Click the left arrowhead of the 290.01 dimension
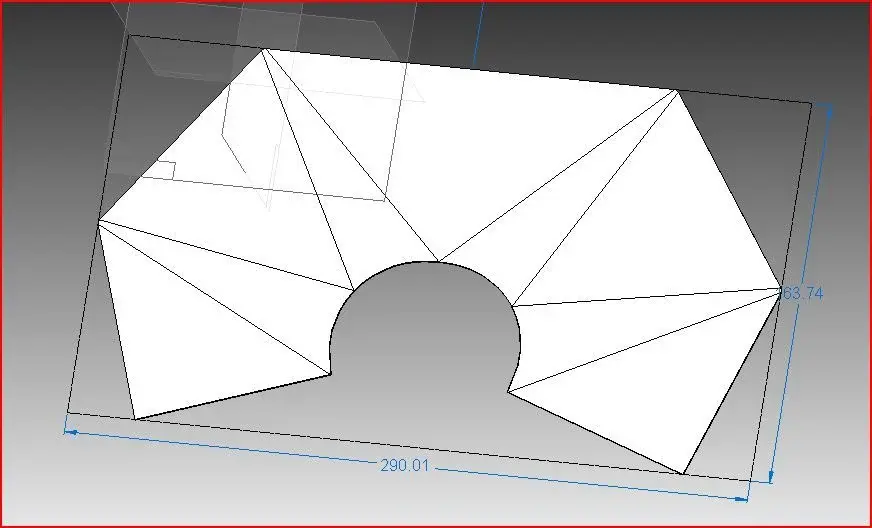 click(70, 431)
